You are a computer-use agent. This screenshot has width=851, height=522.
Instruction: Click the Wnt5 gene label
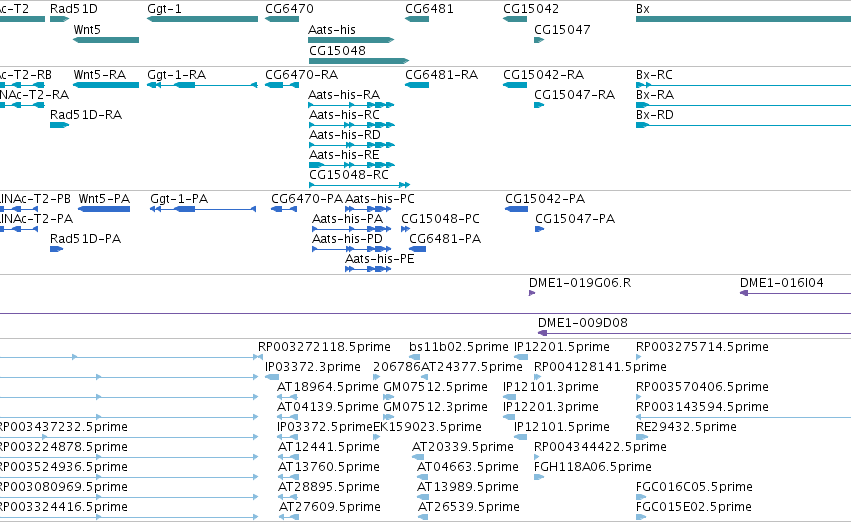coord(87,29)
